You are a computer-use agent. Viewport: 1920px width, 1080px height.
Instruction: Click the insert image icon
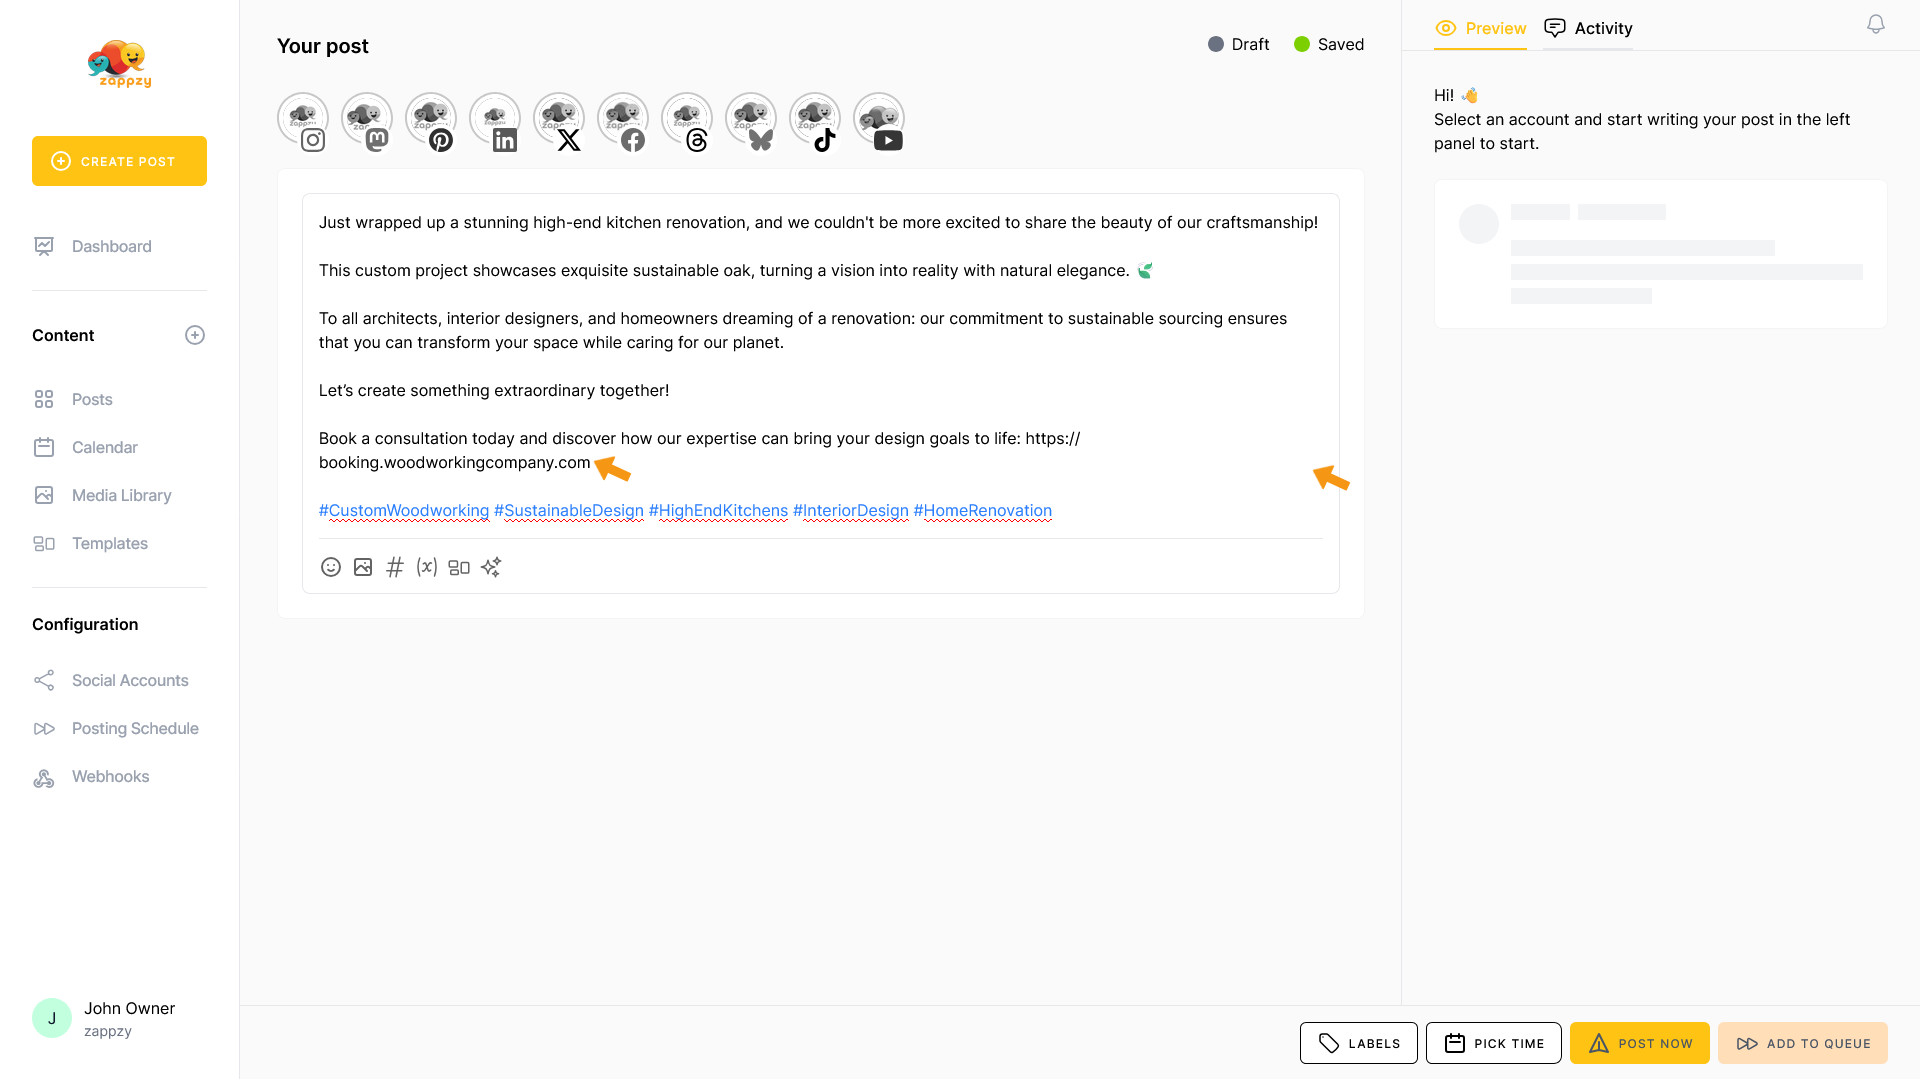point(363,567)
